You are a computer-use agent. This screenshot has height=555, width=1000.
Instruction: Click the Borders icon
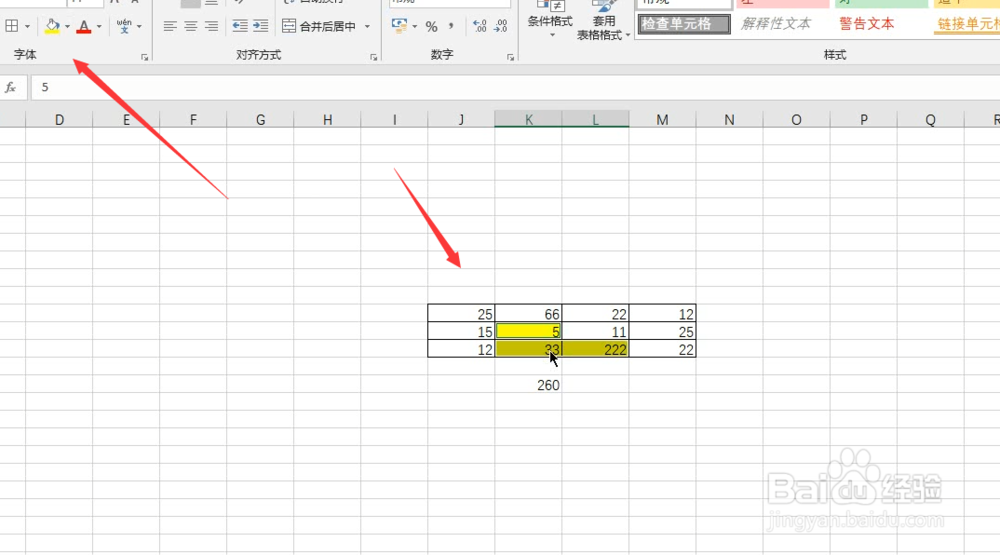coord(11,26)
